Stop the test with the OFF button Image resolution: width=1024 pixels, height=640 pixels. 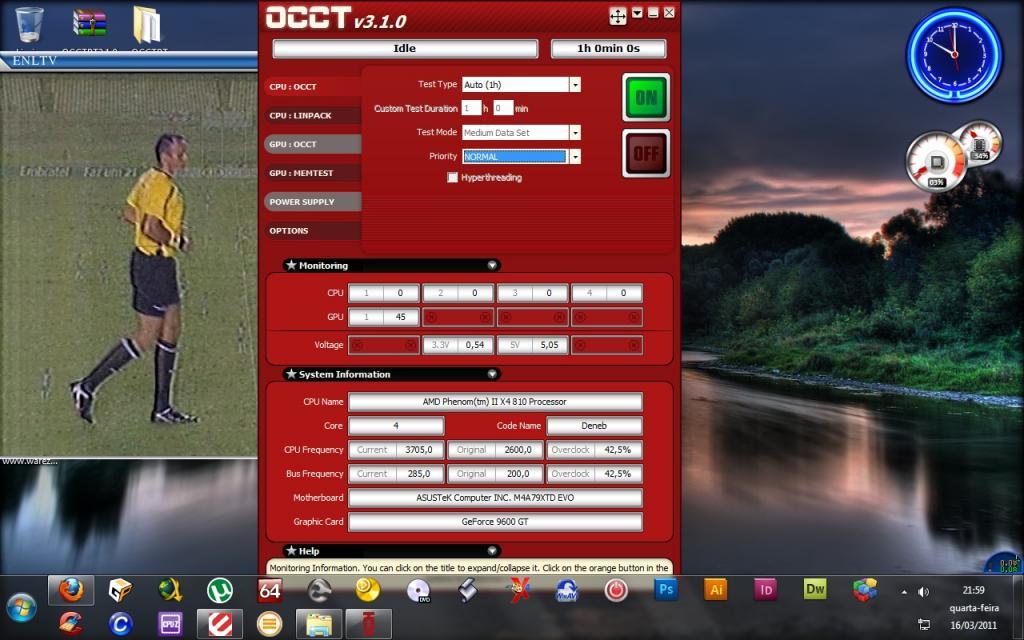point(646,153)
